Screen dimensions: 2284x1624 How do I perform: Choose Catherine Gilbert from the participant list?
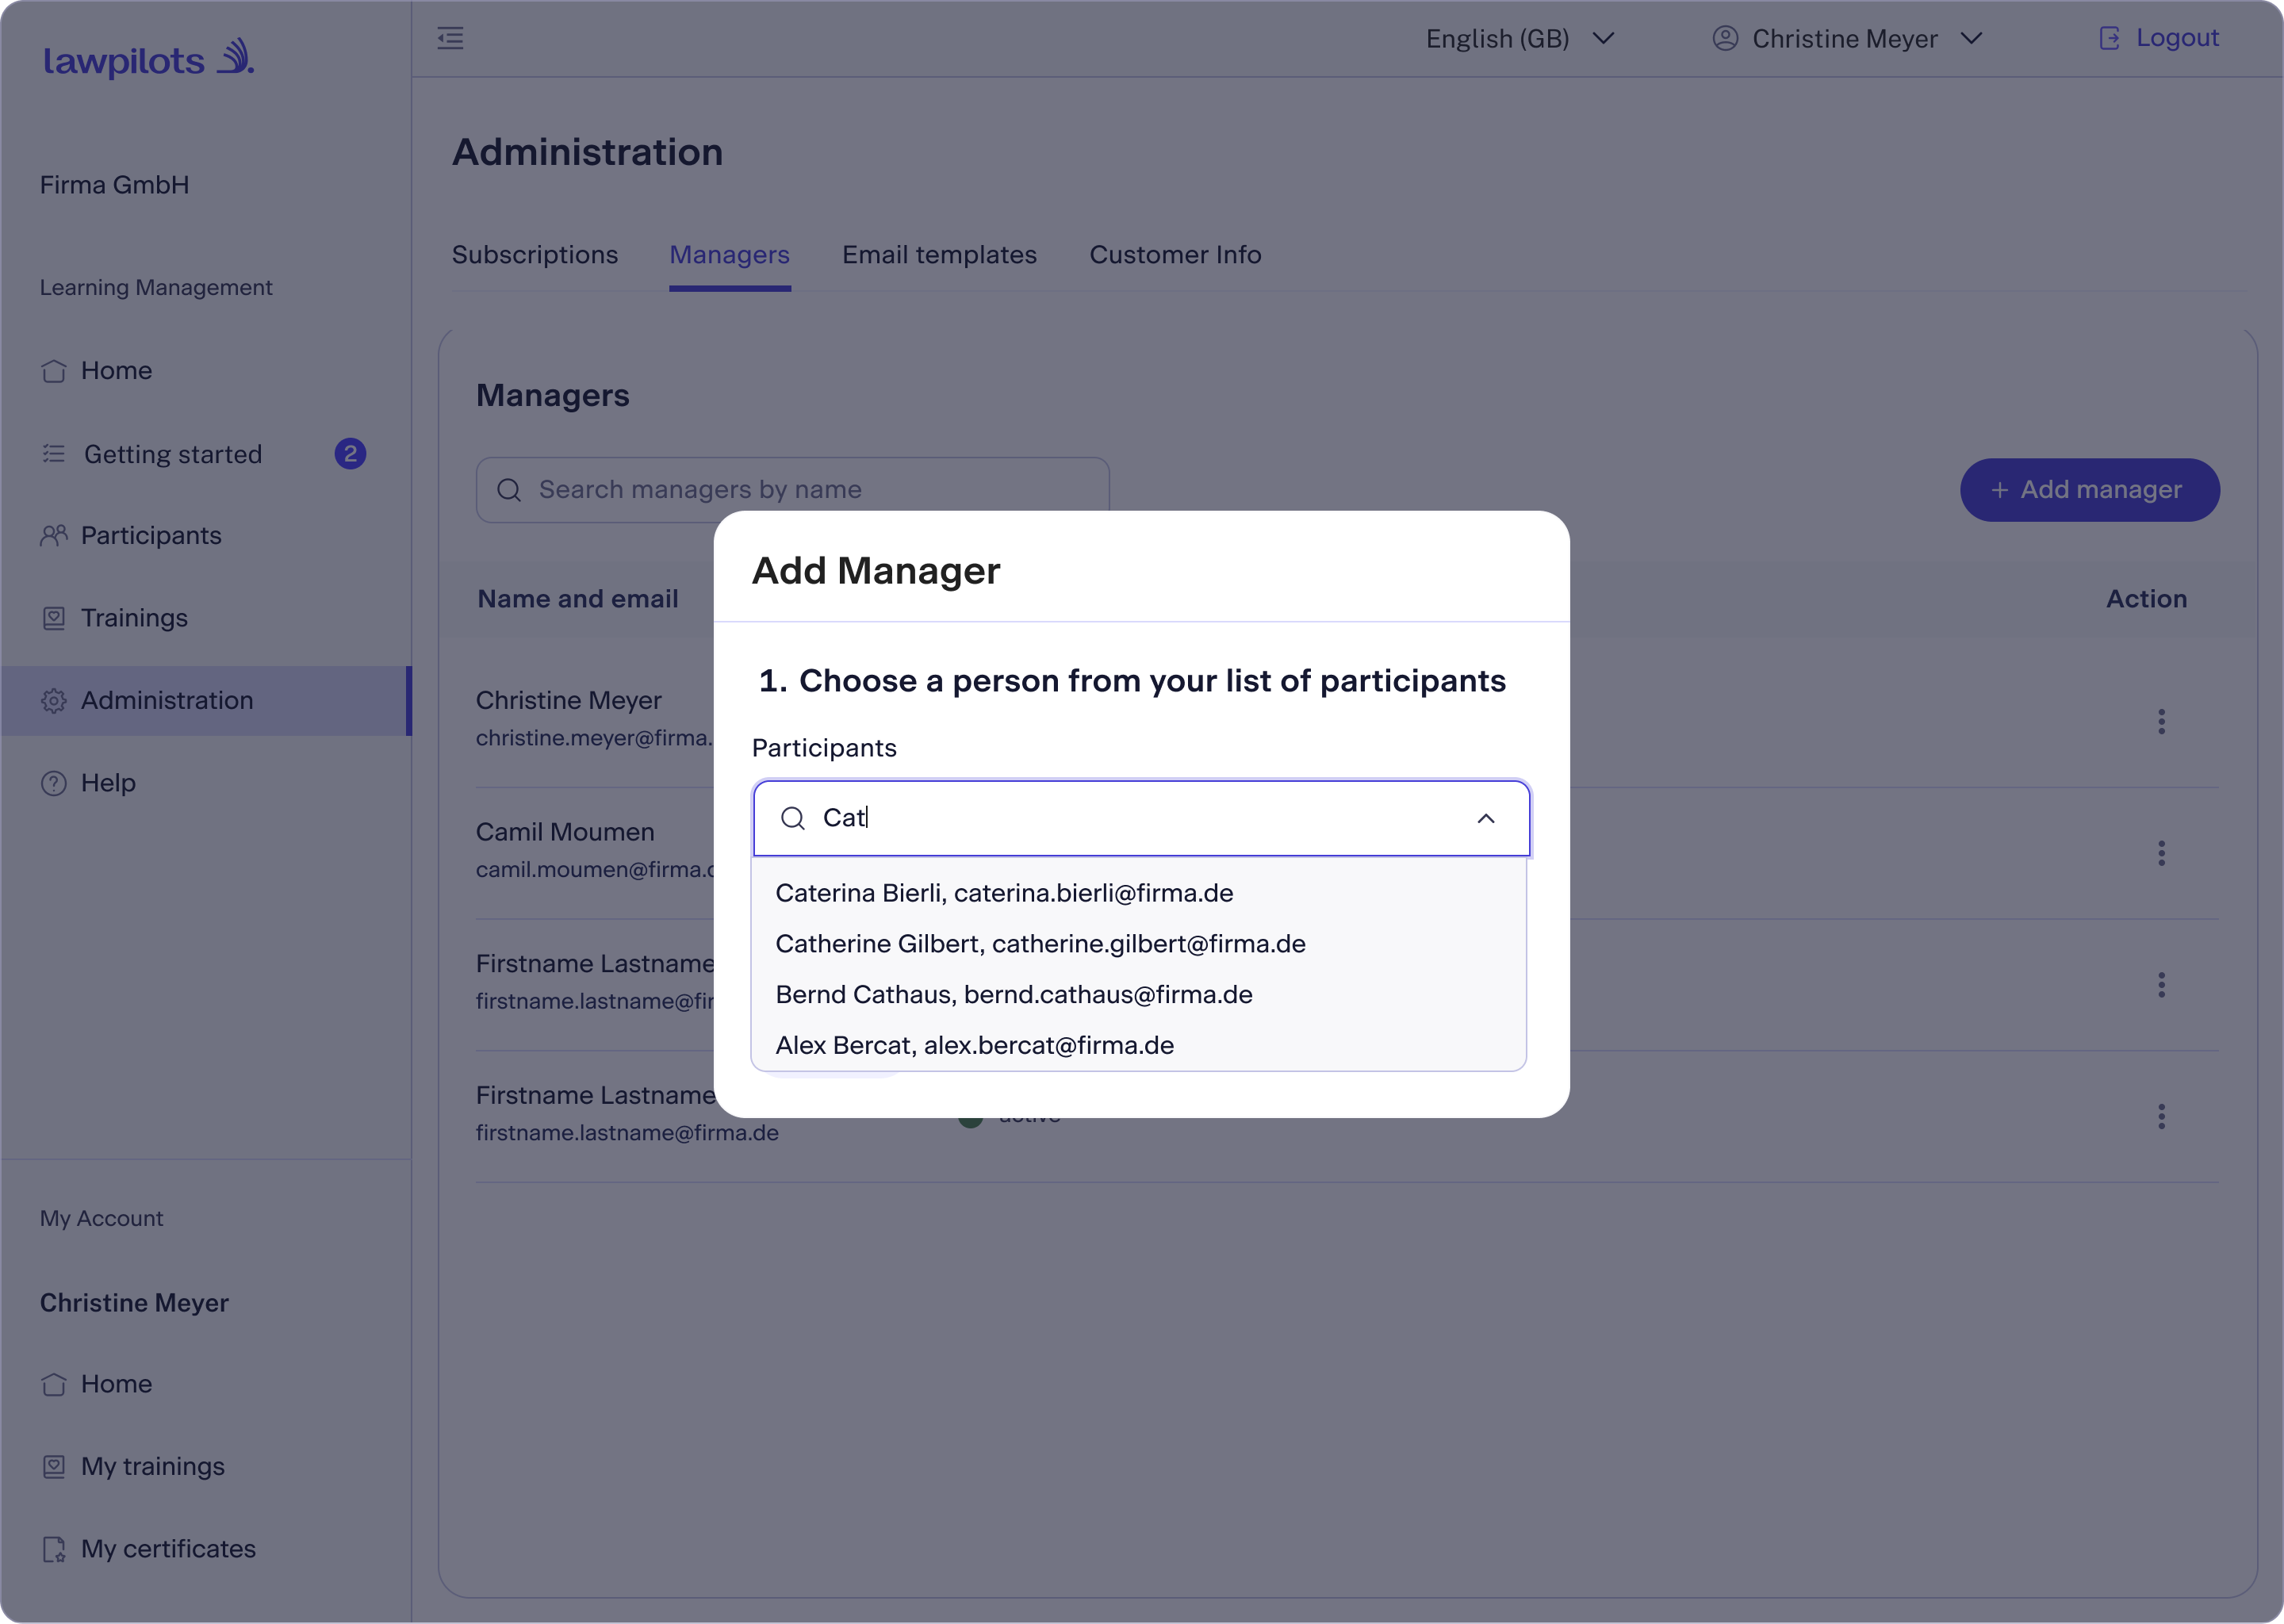[1040, 944]
